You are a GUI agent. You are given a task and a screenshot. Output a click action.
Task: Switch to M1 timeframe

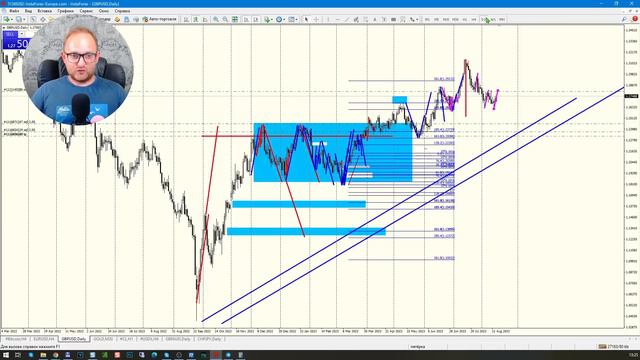[x=427, y=19]
